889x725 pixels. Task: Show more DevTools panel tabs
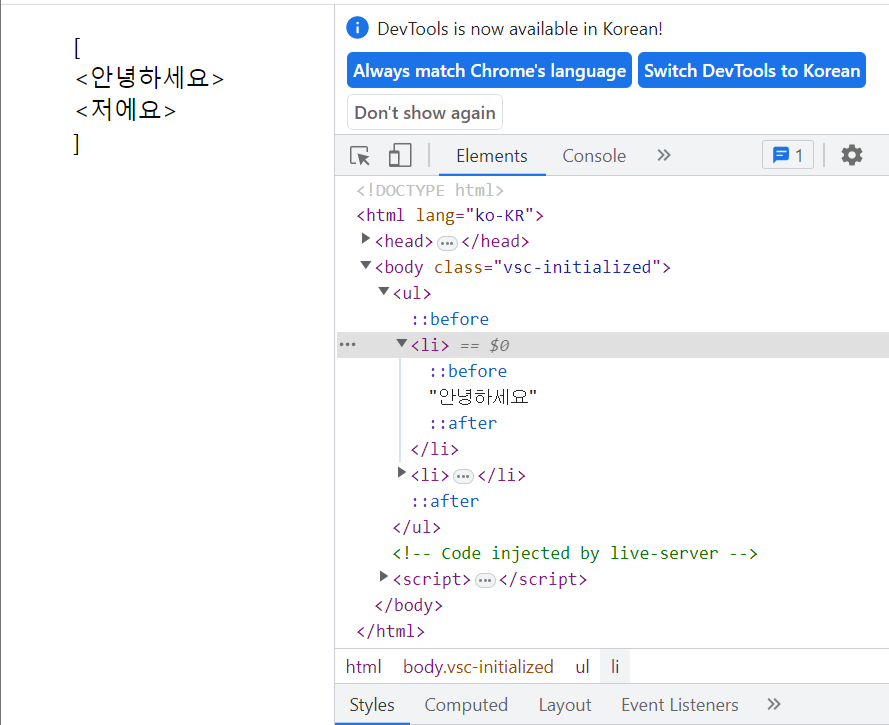pos(663,155)
